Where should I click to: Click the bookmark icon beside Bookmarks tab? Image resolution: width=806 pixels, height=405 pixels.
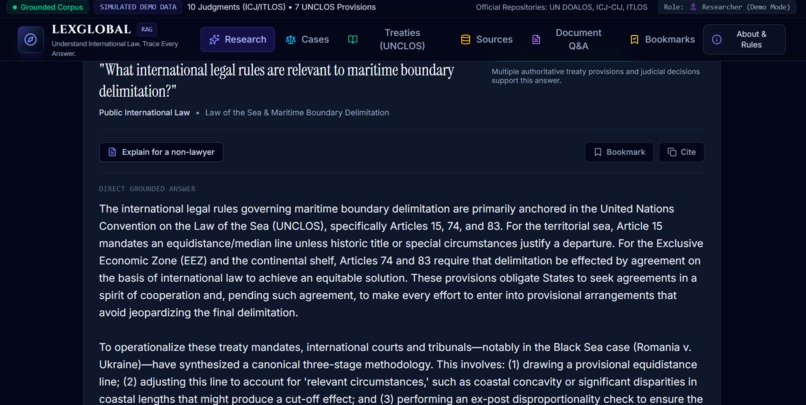634,40
